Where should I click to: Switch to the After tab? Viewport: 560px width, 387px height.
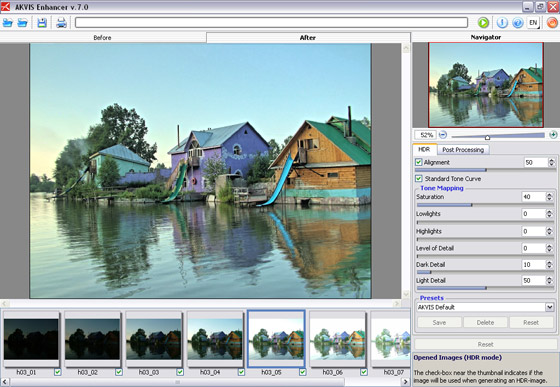[x=308, y=37]
